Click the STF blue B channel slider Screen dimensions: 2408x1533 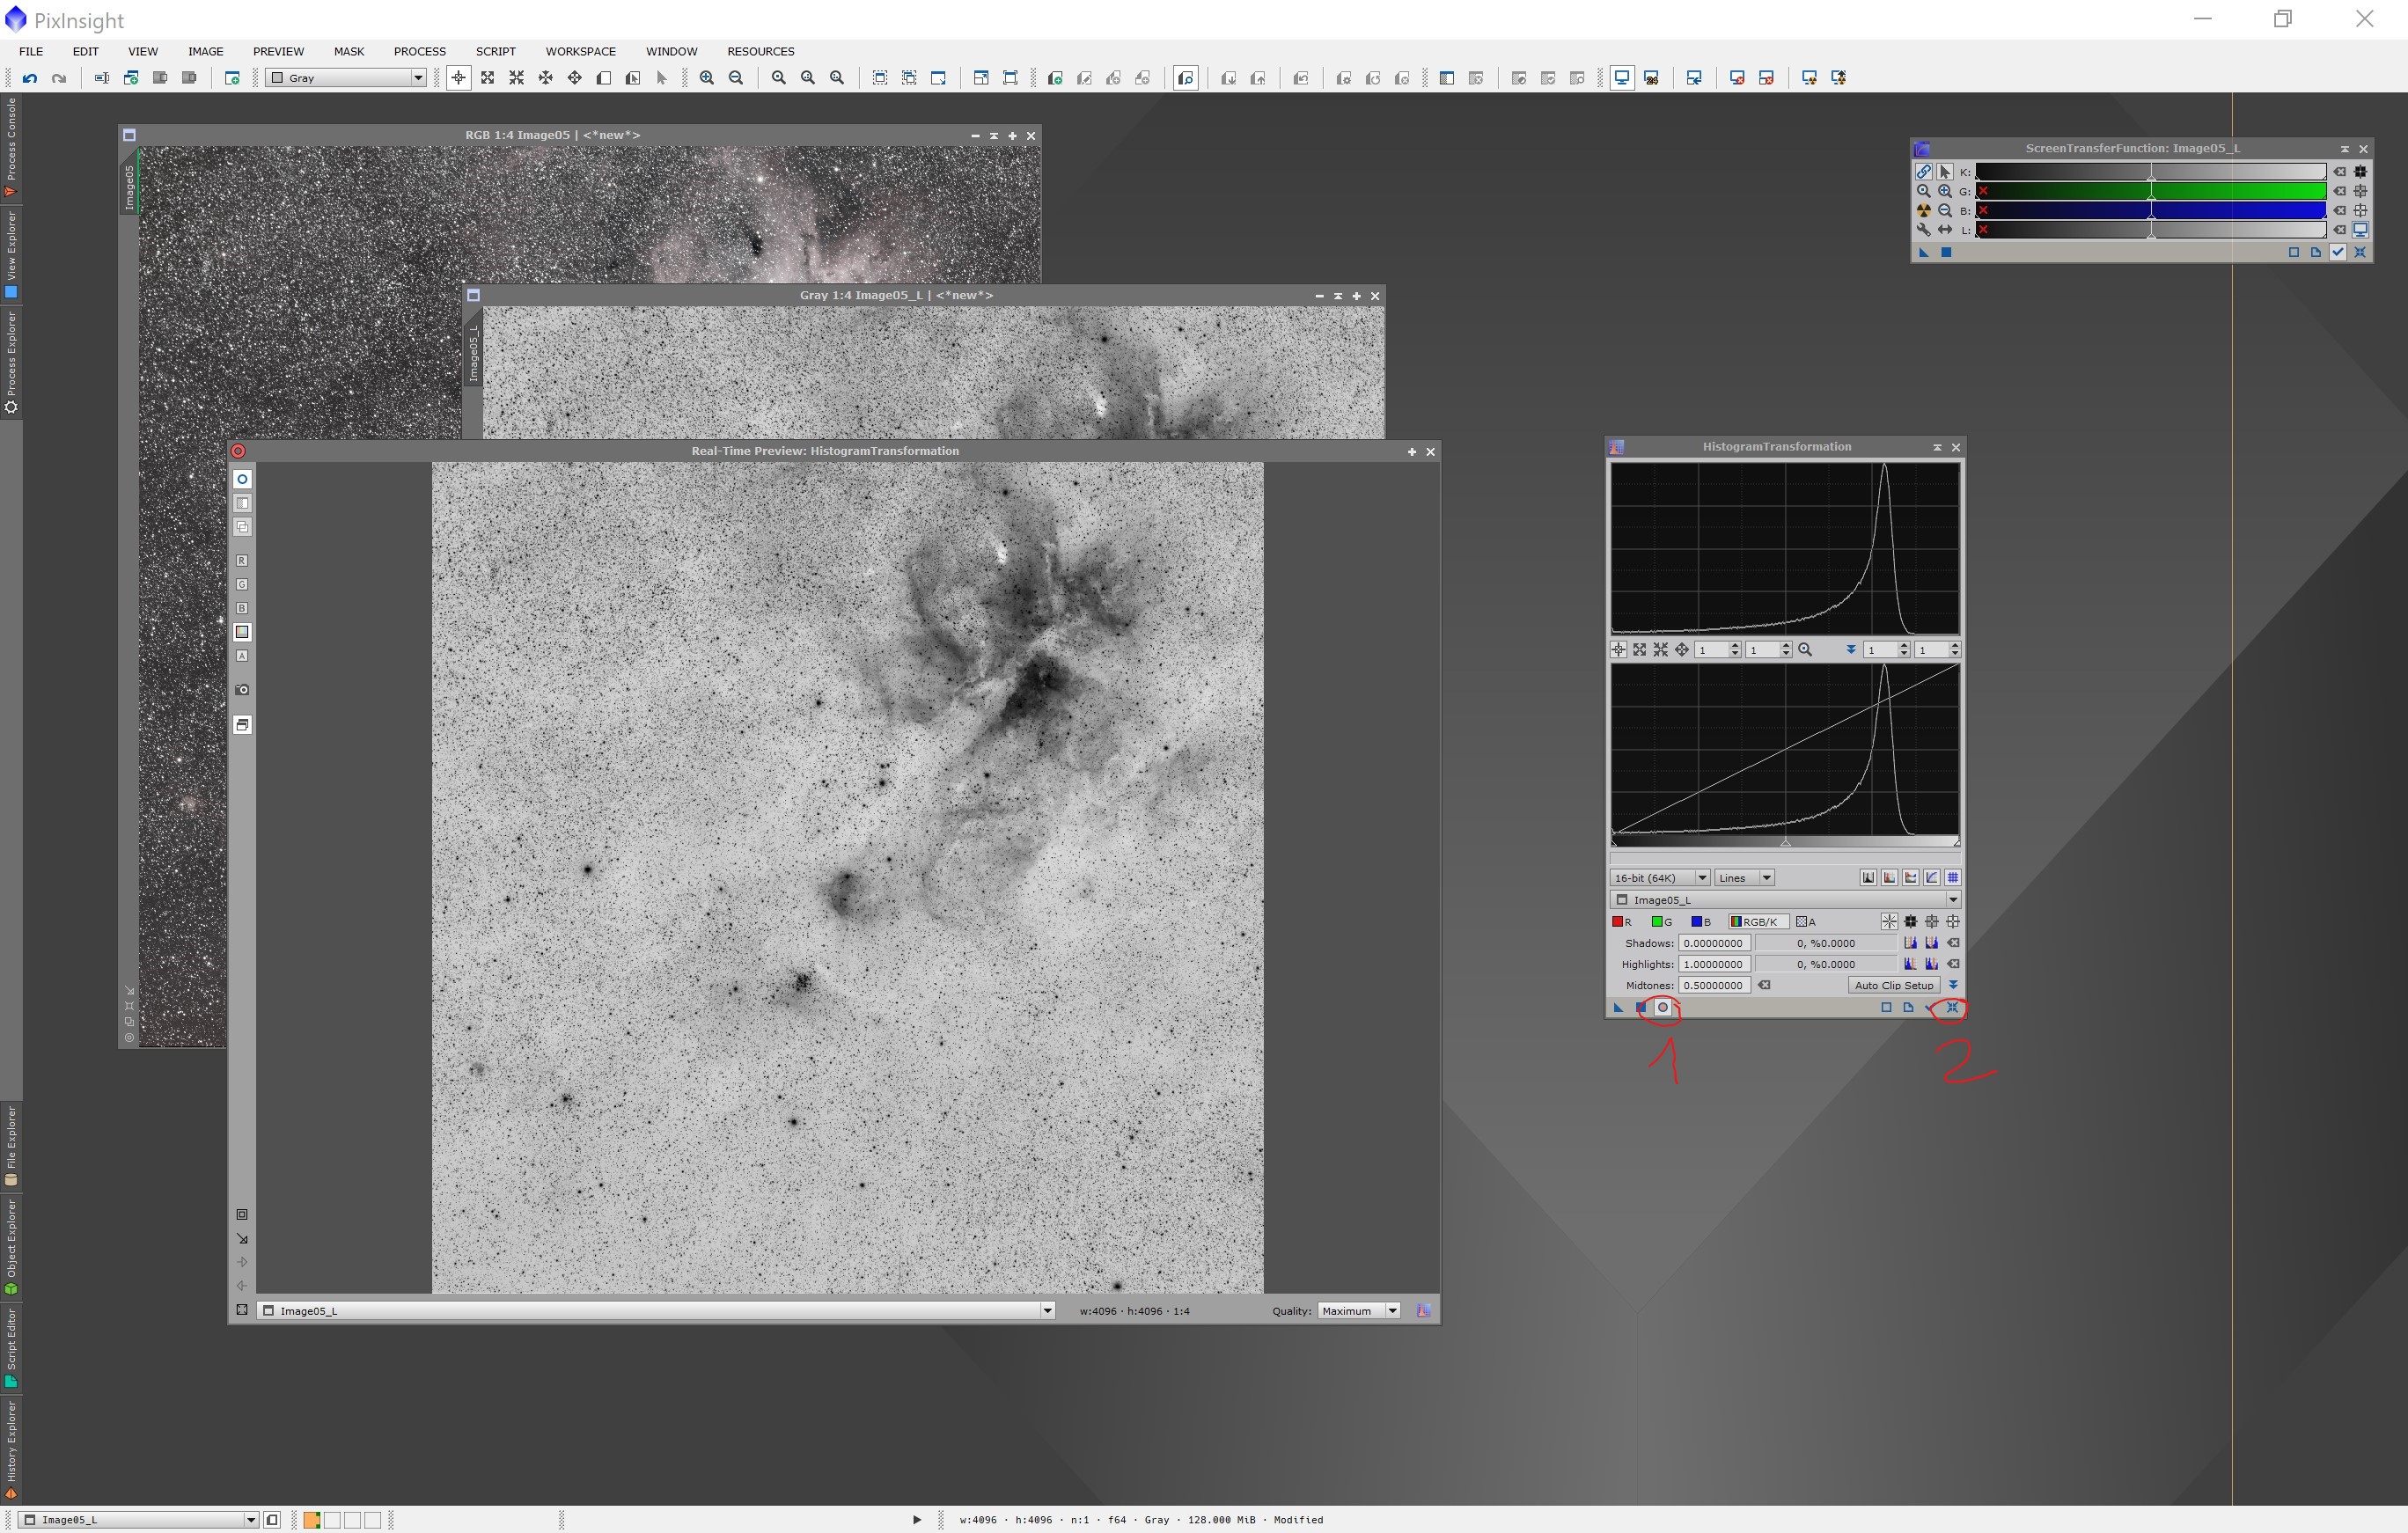tap(2151, 210)
